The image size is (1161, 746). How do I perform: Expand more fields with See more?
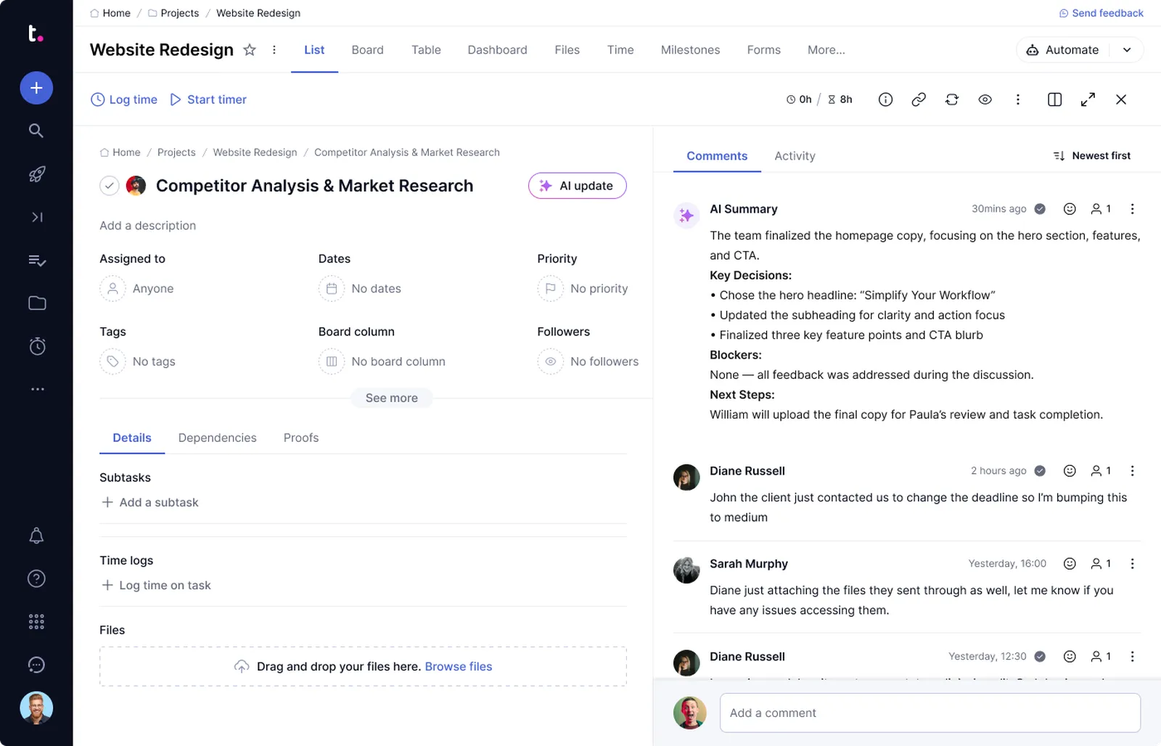pyautogui.click(x=391, y=398)
